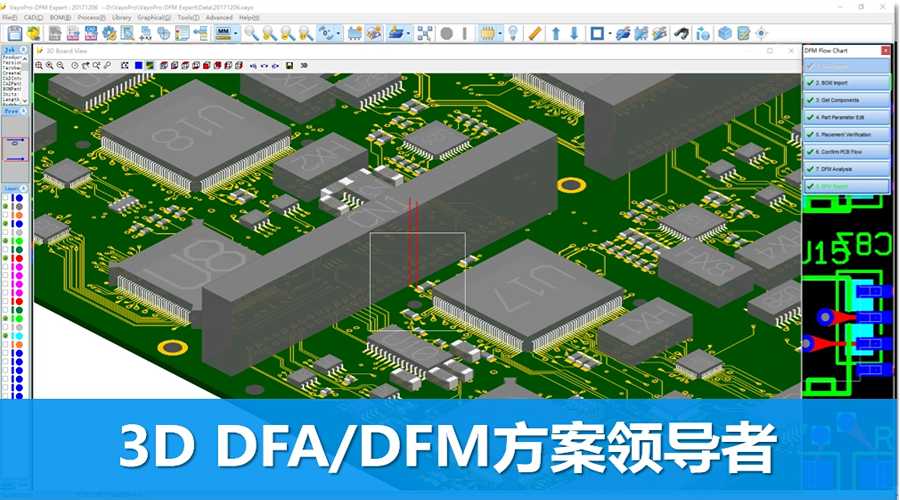
Task: Click the network nodes icon
Action: [425, 33]
